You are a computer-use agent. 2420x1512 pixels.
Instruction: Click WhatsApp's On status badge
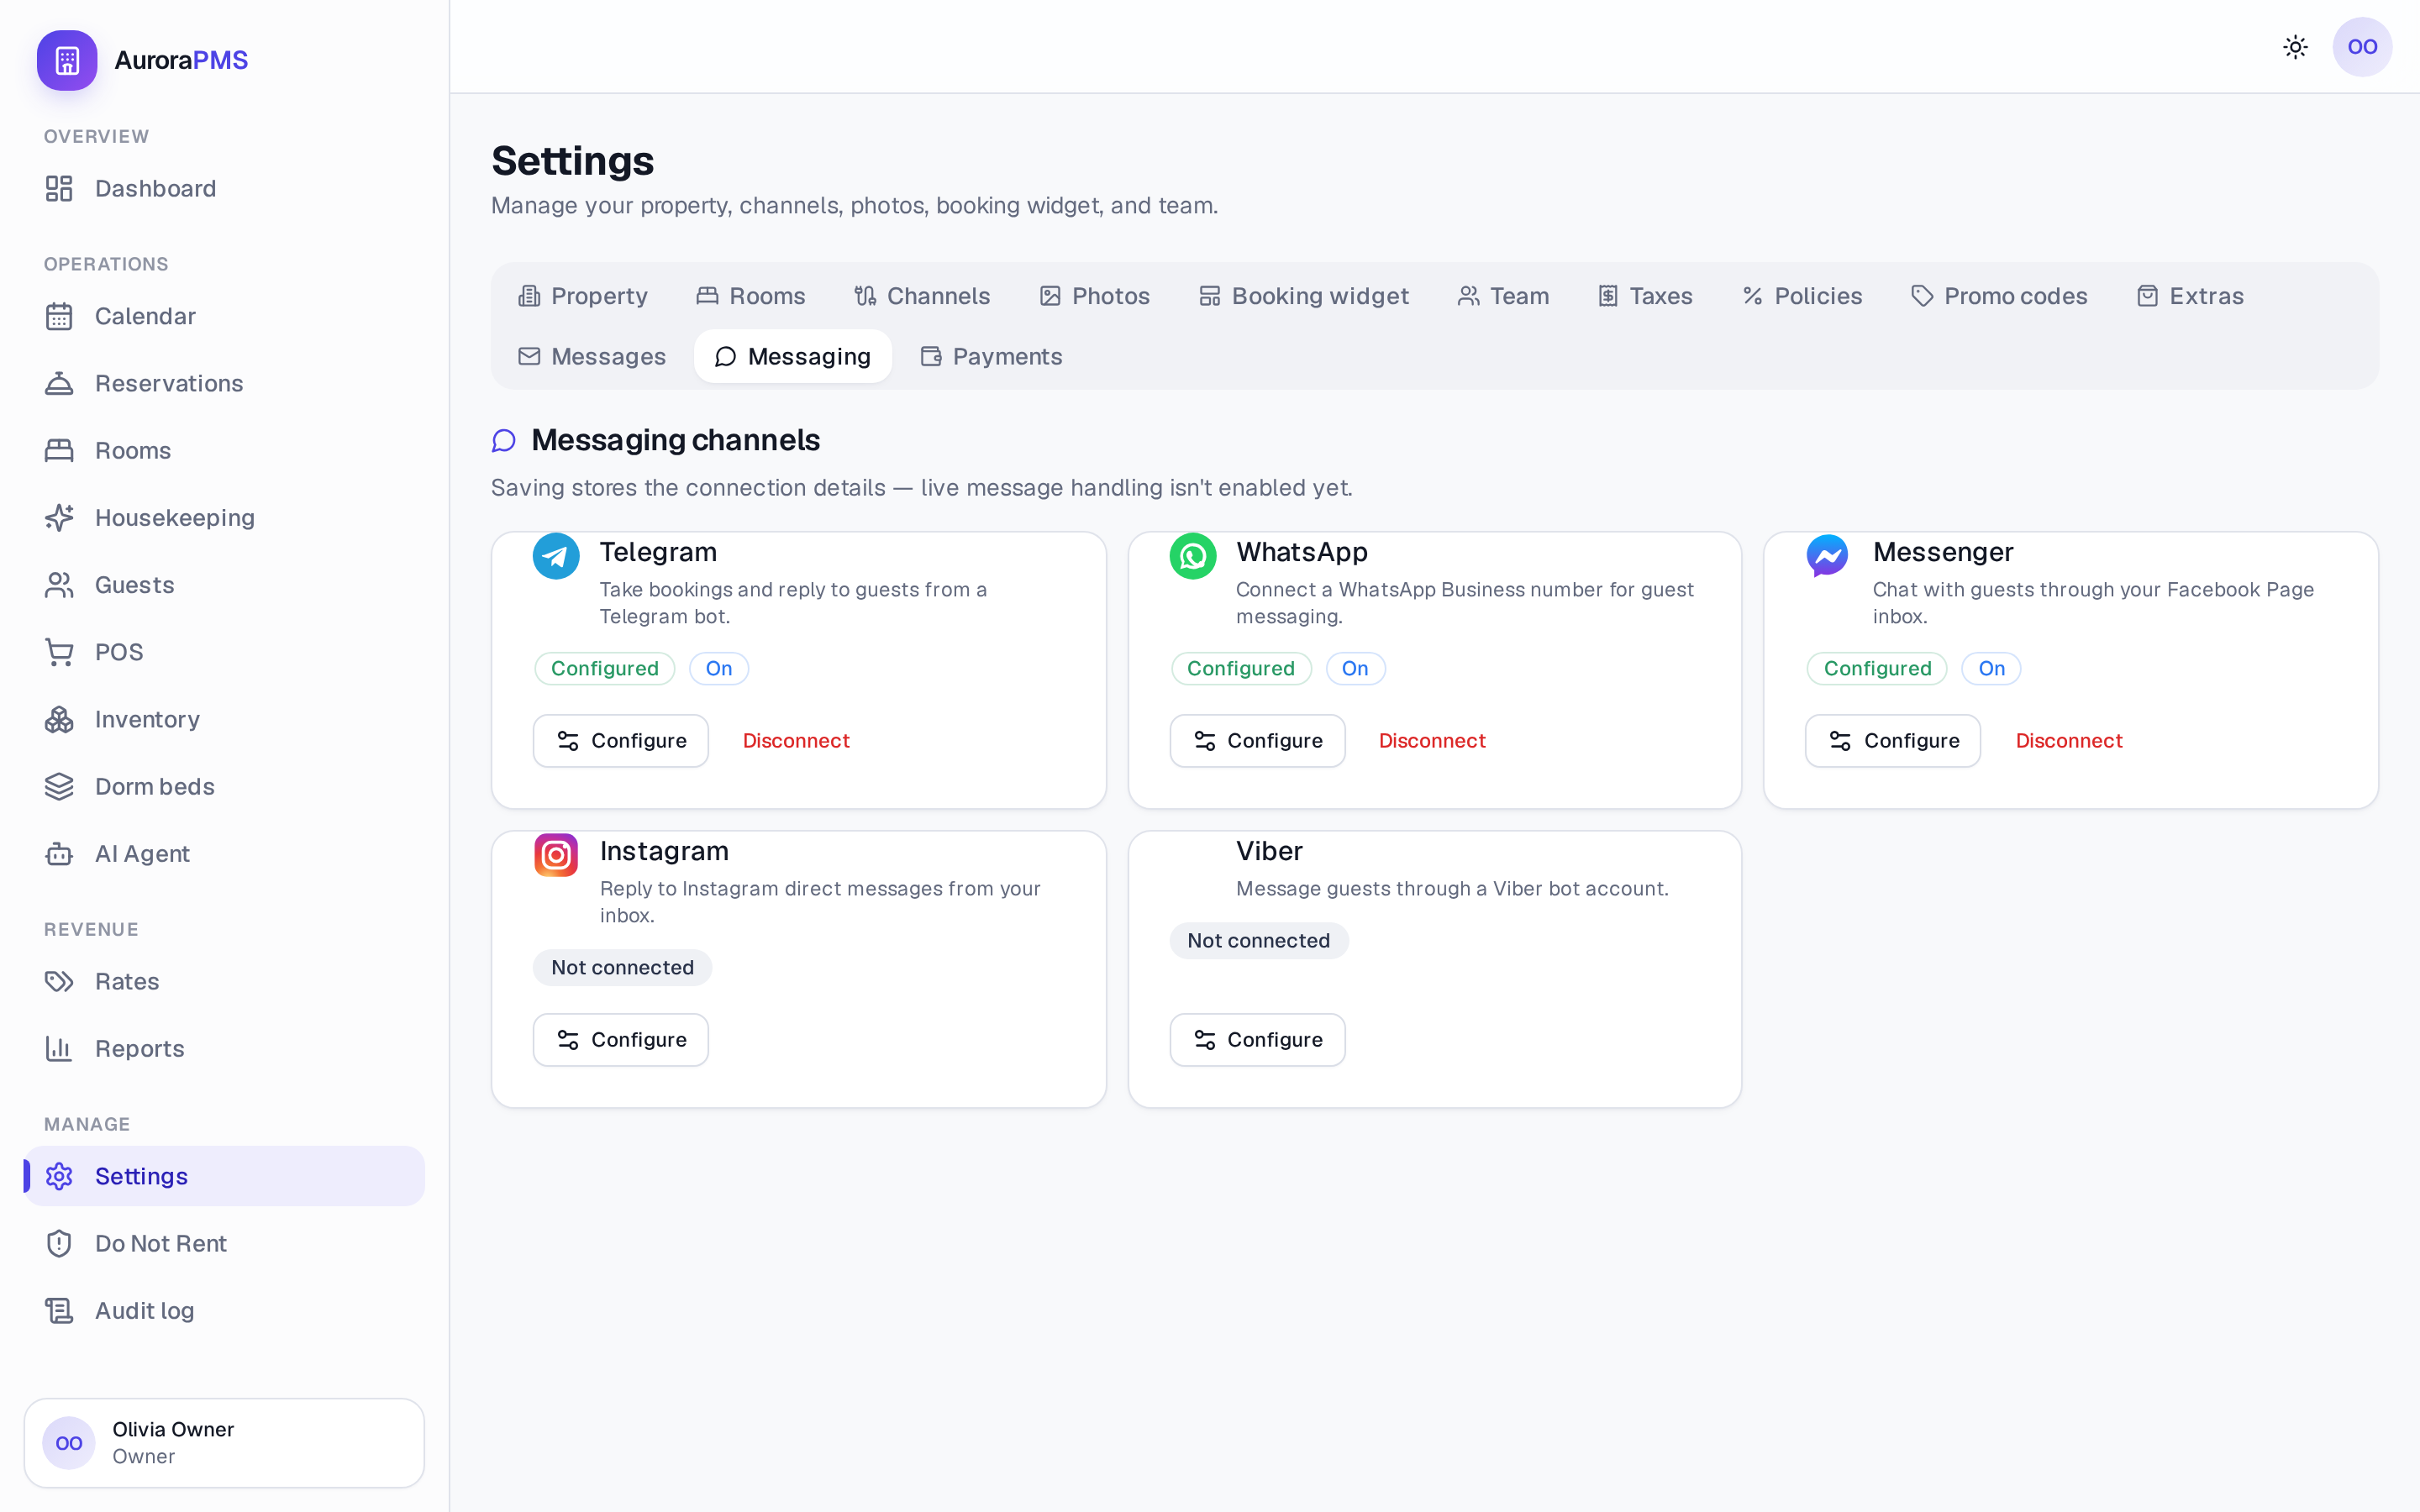[x=1355, y=669]
